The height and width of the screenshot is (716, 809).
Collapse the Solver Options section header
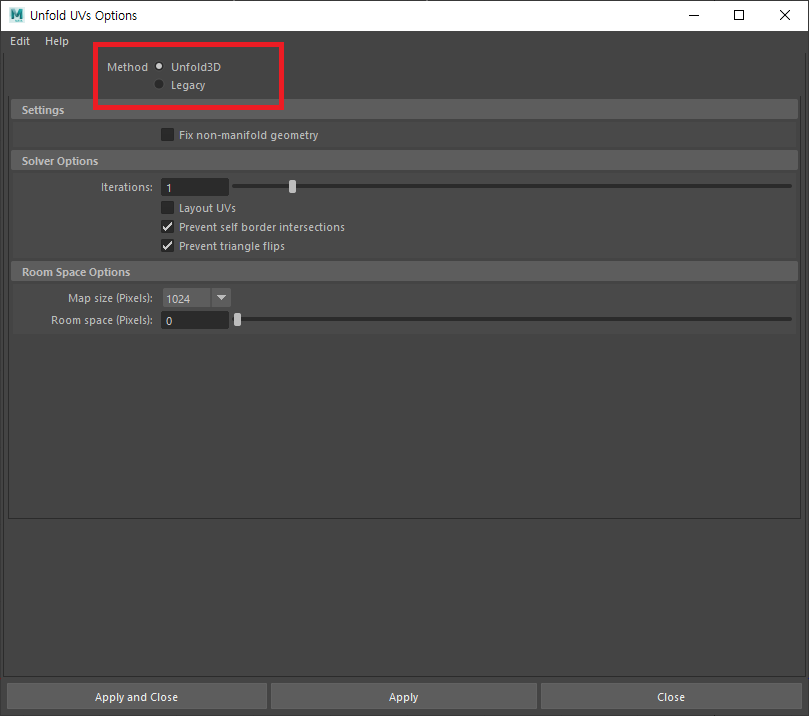point(404,161)
